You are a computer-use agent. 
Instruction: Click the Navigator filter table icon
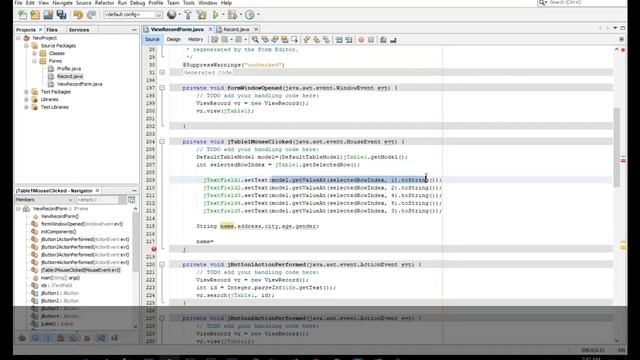[x=131, y=200]
